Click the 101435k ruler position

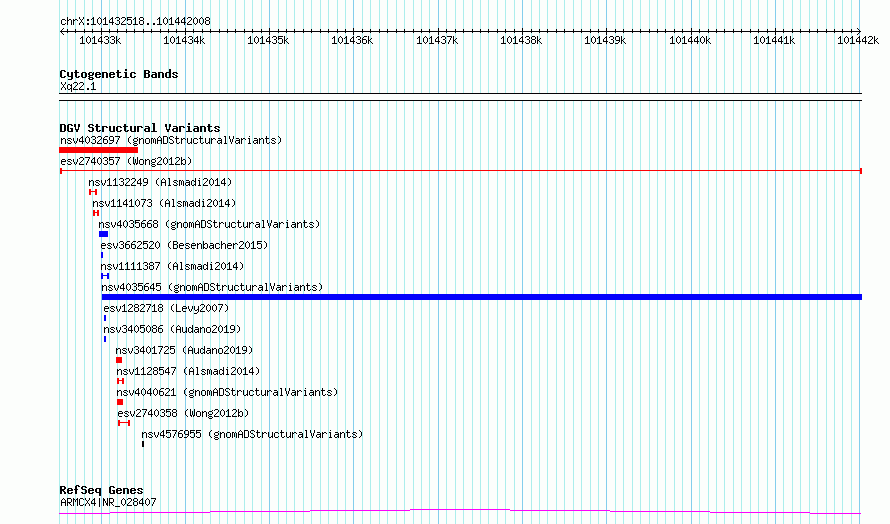(268, 40)
